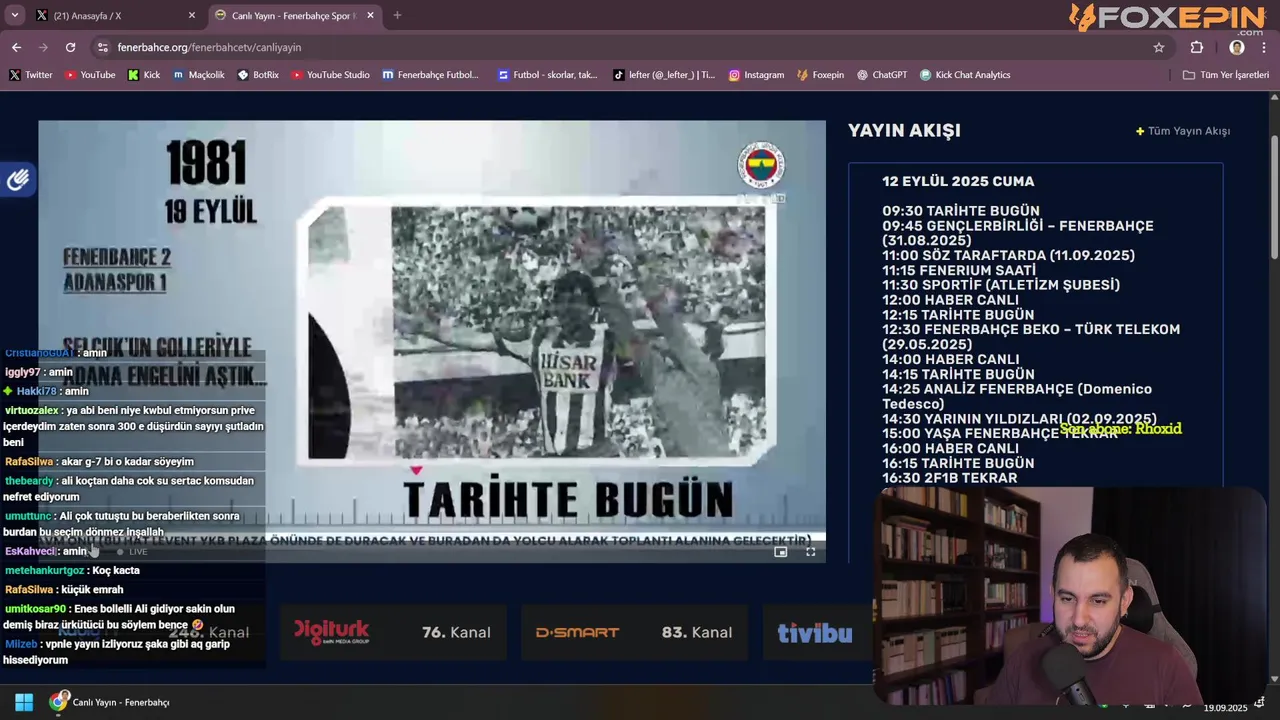
Task: Click the YAYIN AKIŞI heading
Action: 904,131
